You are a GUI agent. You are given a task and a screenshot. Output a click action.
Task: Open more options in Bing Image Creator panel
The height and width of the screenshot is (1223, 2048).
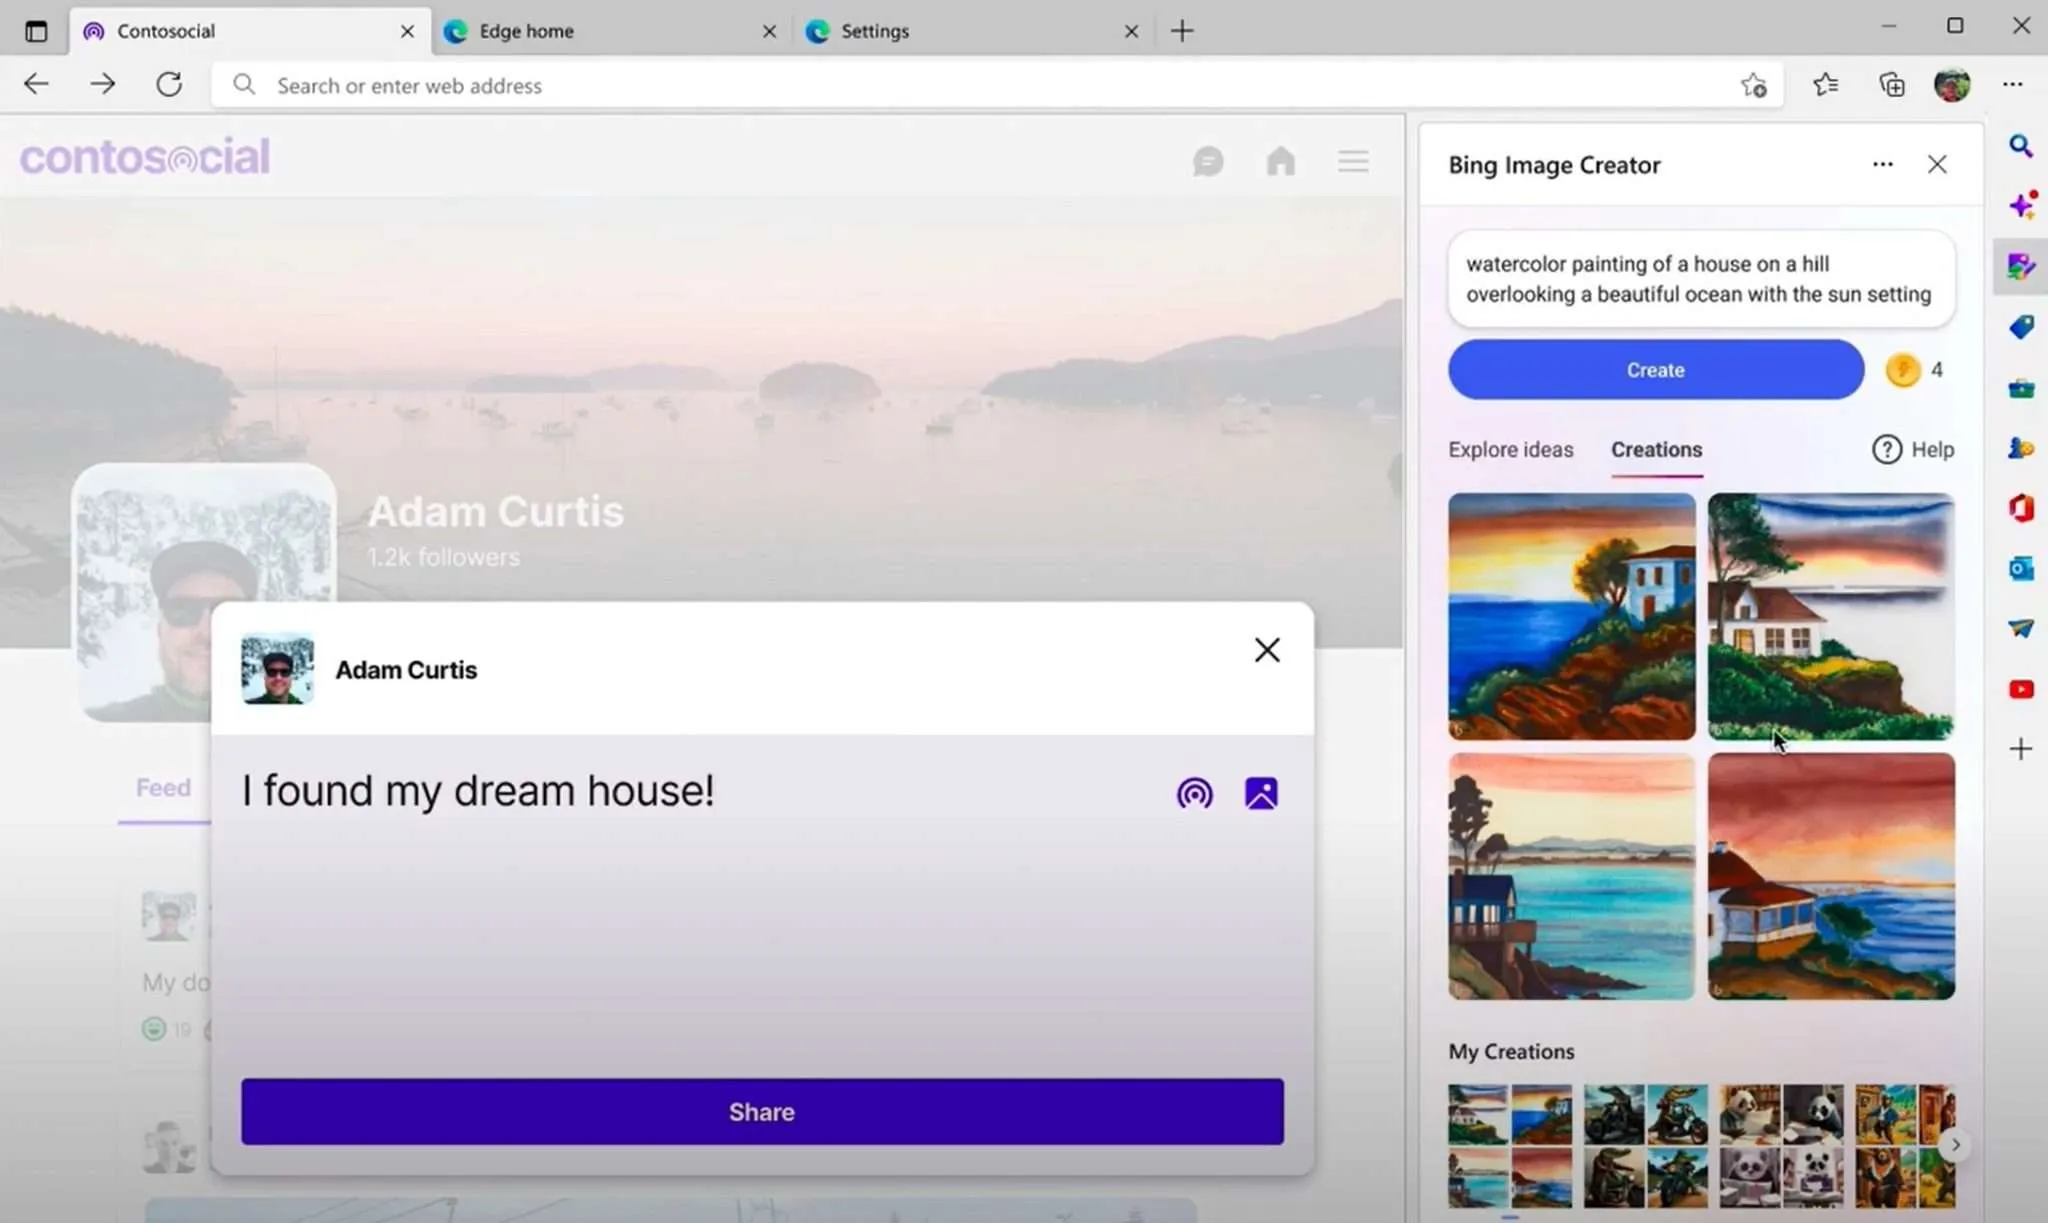[x=1882, y=164]
